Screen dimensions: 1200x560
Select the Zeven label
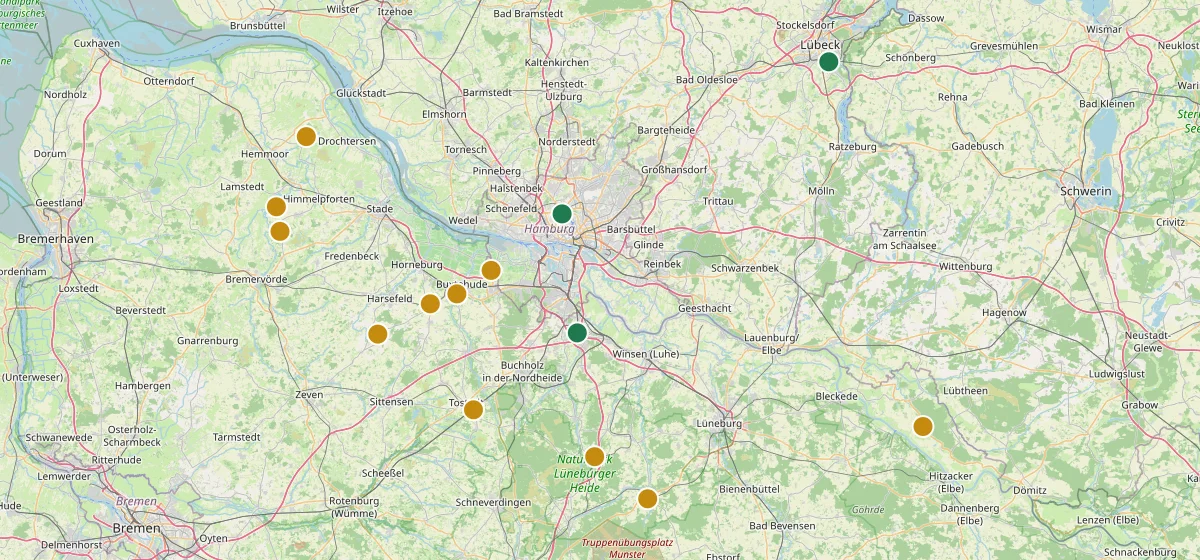point(309,395)
